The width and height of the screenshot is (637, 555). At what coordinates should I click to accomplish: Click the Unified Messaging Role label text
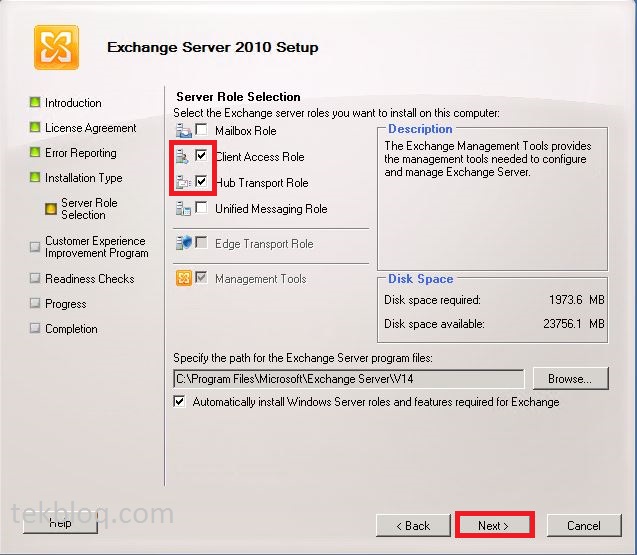coord(271,209)
